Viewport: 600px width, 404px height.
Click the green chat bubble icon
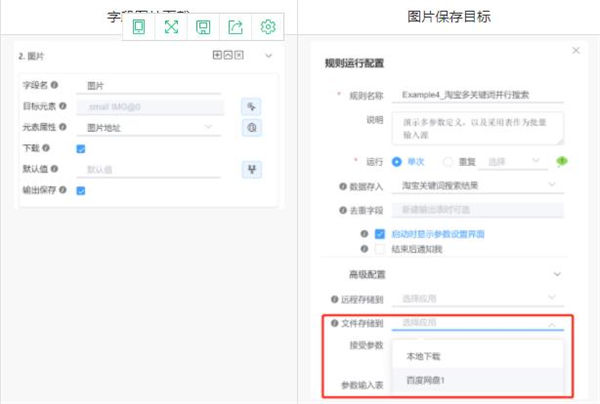click(x=562, y=161)
